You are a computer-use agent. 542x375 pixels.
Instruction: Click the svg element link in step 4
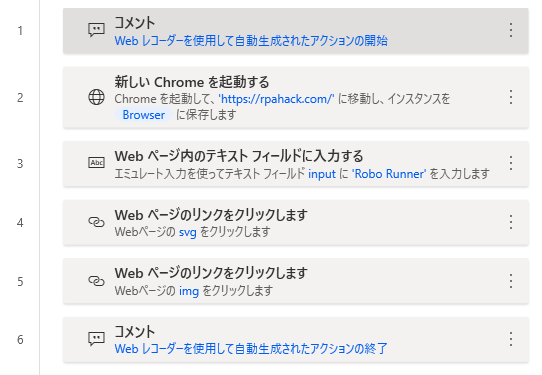[188, 232]
